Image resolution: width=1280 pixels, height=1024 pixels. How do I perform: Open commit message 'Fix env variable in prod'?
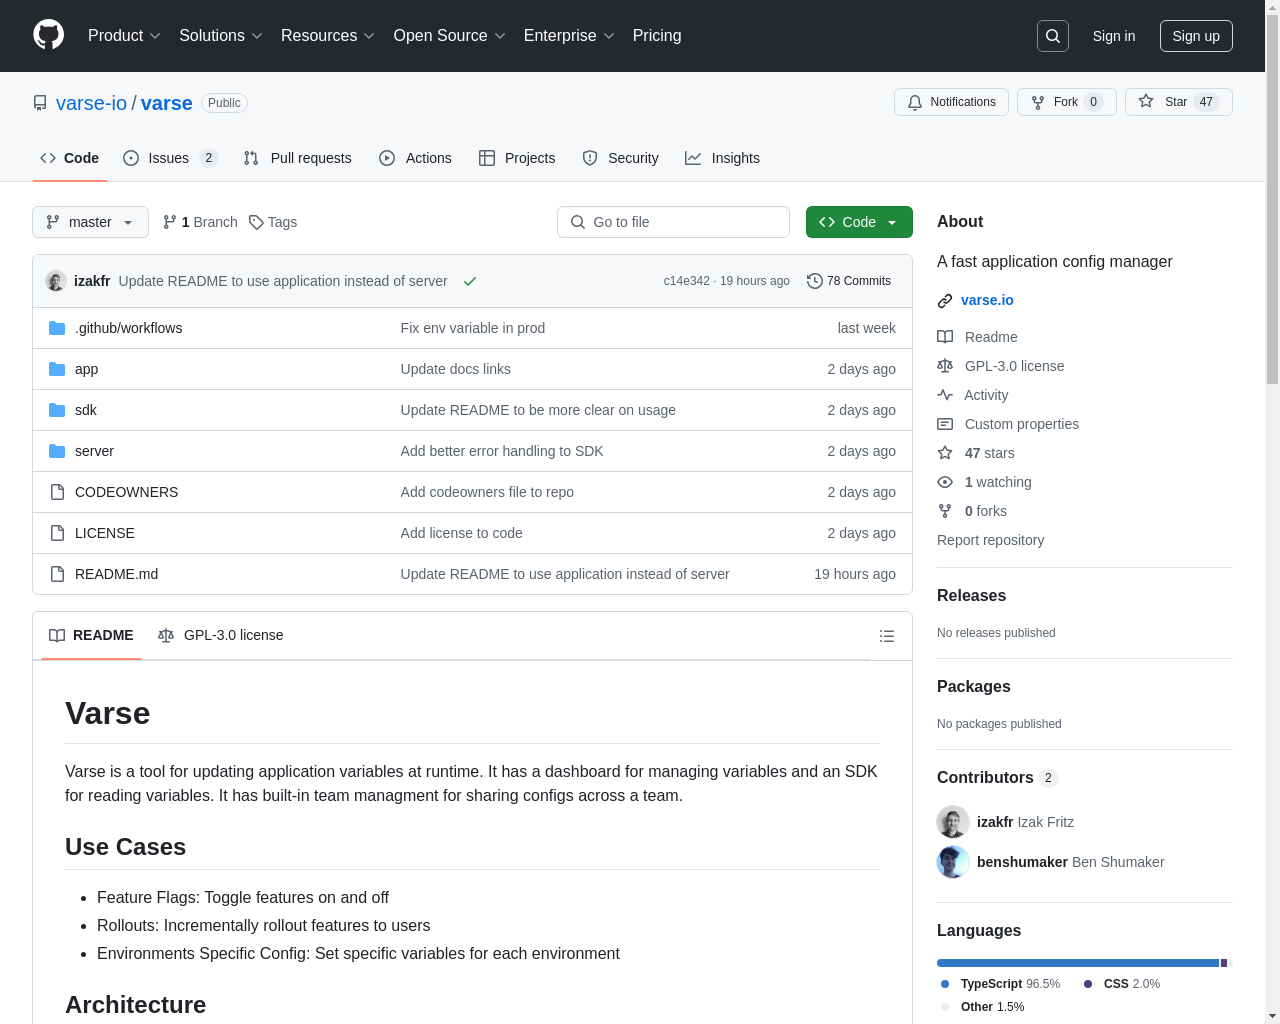pos(473,328)
